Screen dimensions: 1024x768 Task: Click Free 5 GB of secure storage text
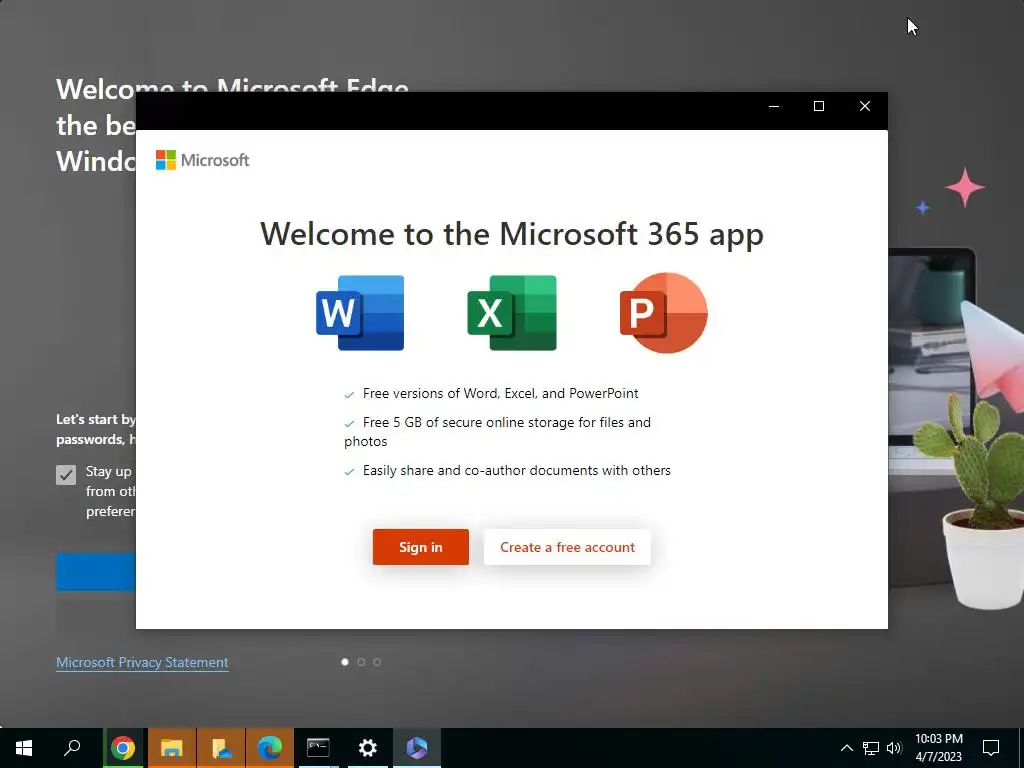[x=498, y=431]
